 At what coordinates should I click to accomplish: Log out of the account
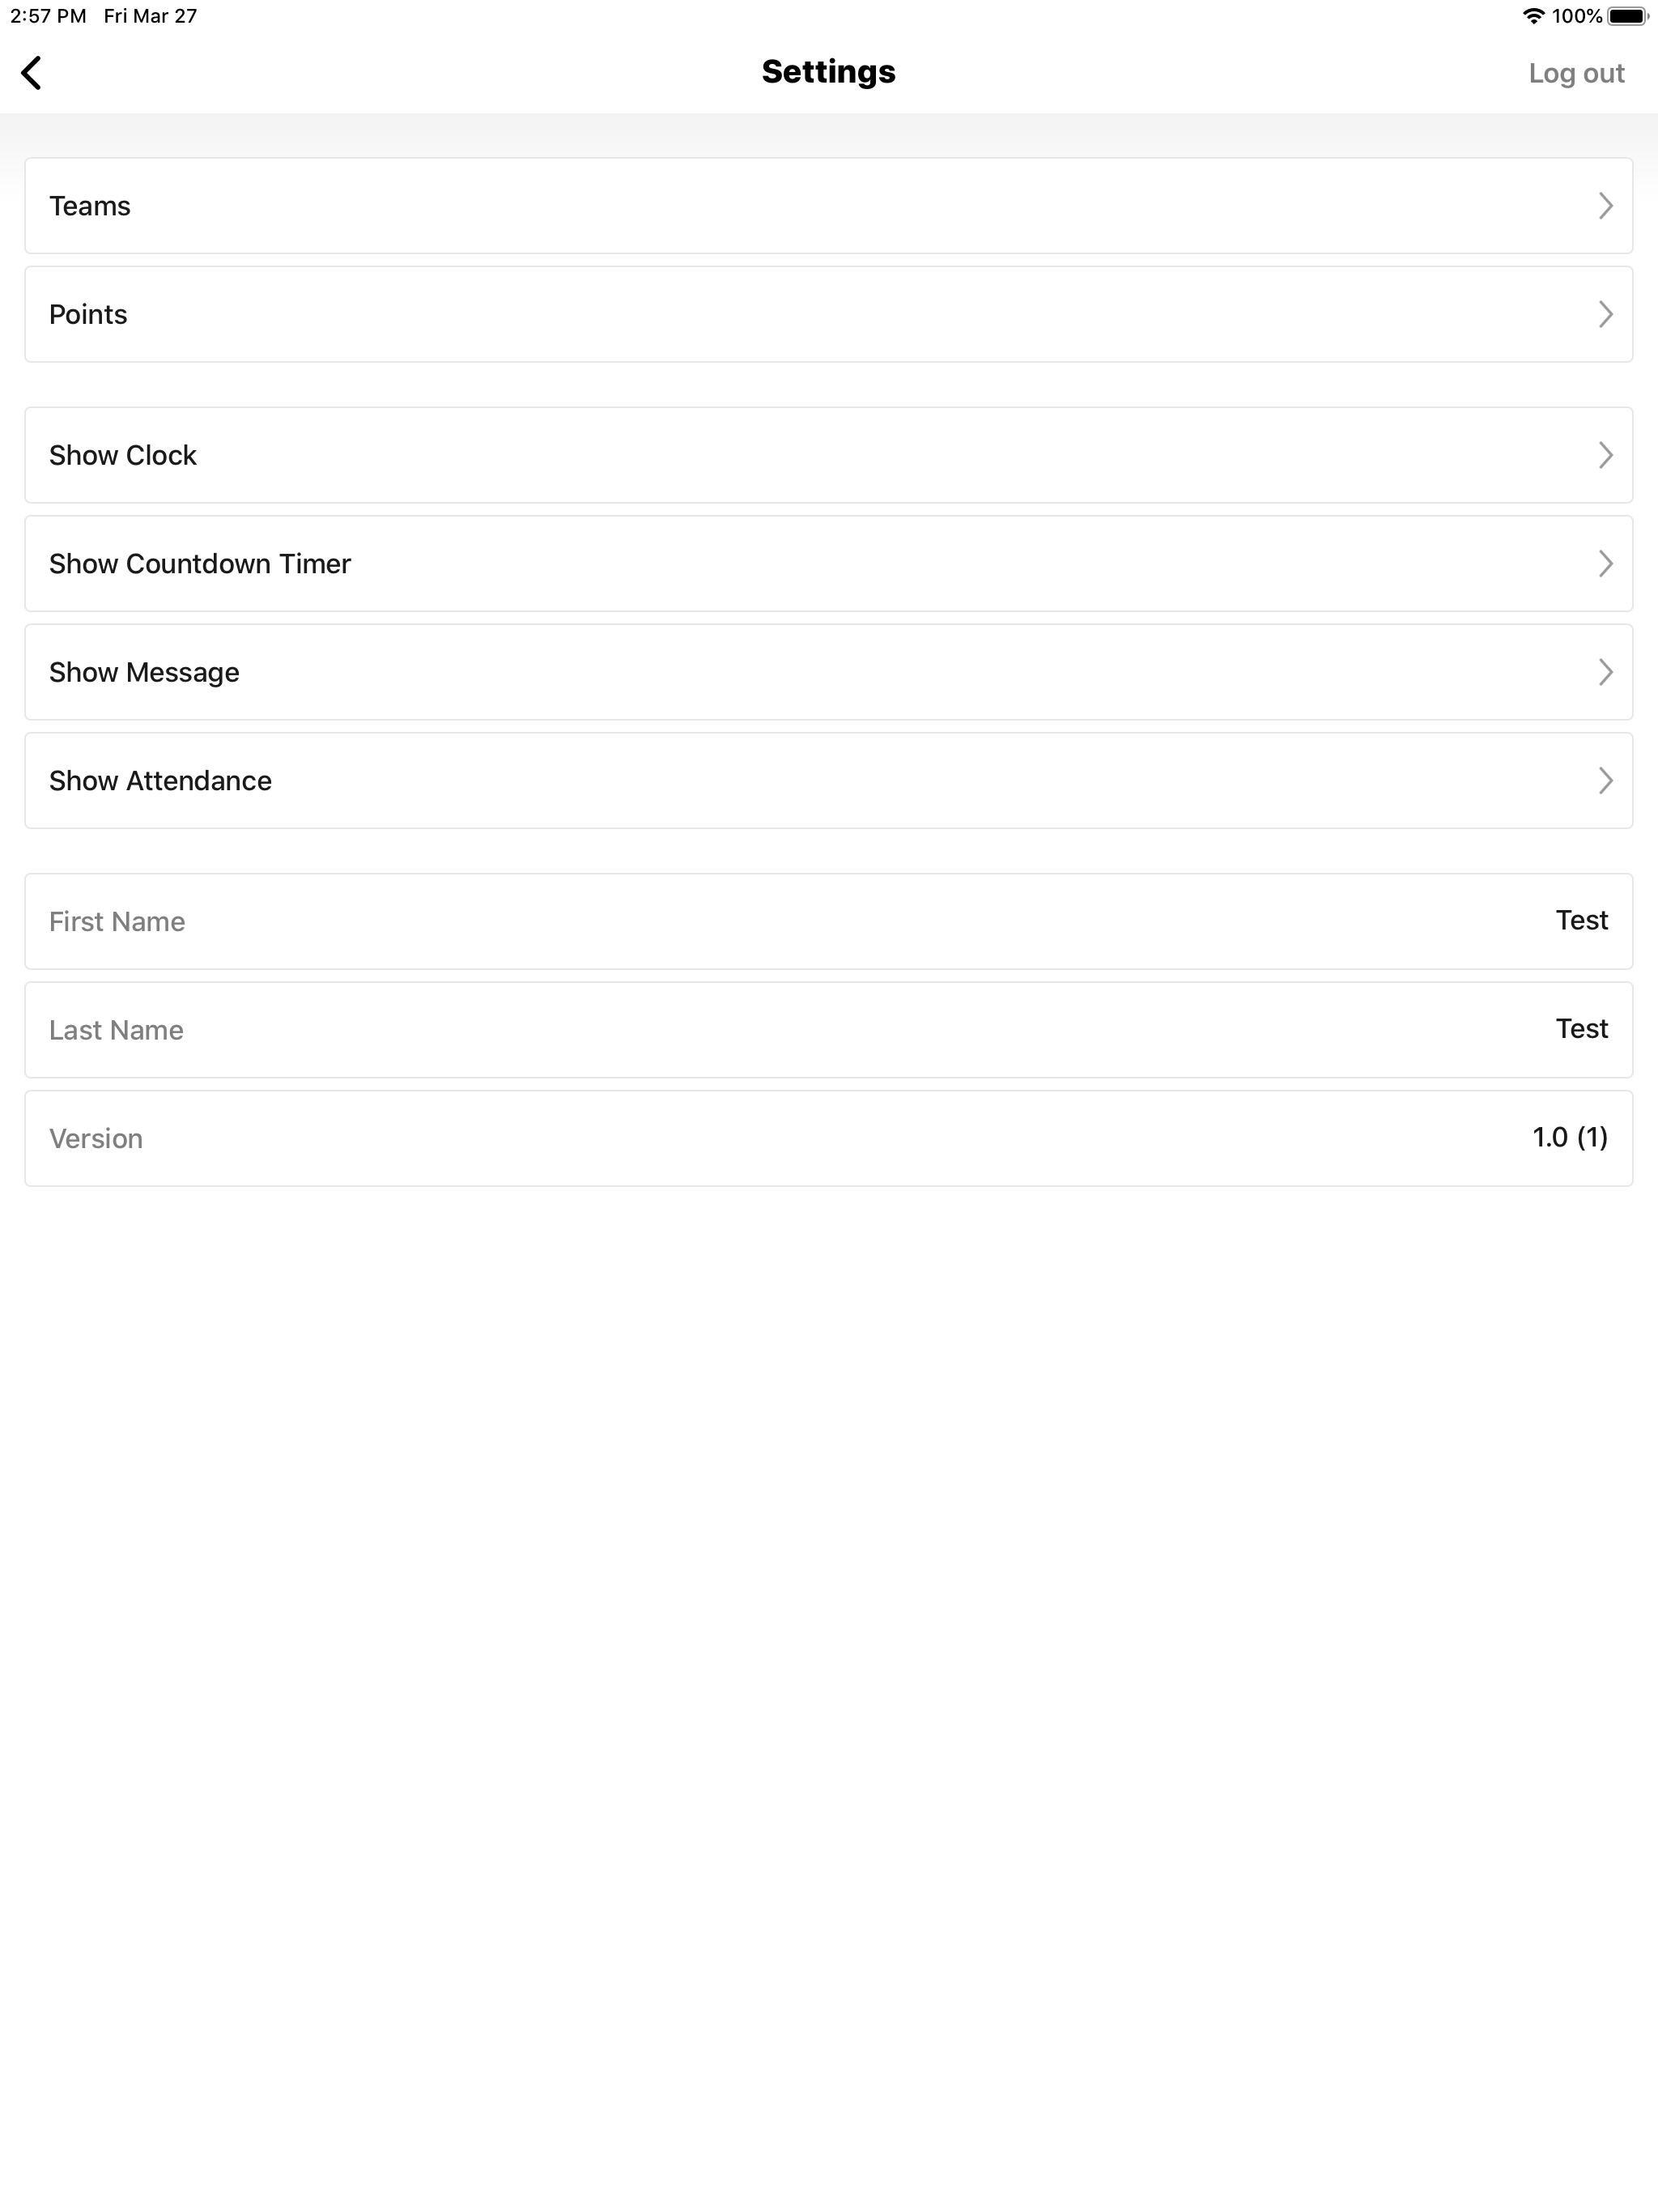click(x=1576, y=73)
